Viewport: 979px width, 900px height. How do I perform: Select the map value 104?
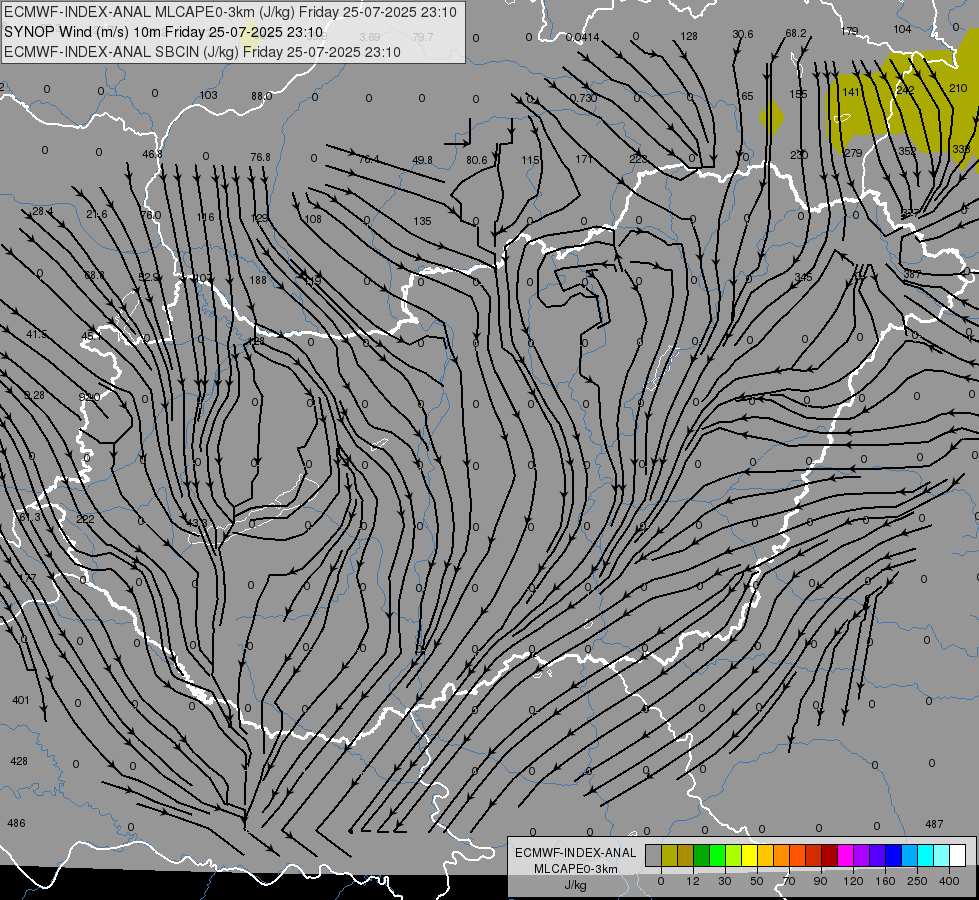coord(902,29)
